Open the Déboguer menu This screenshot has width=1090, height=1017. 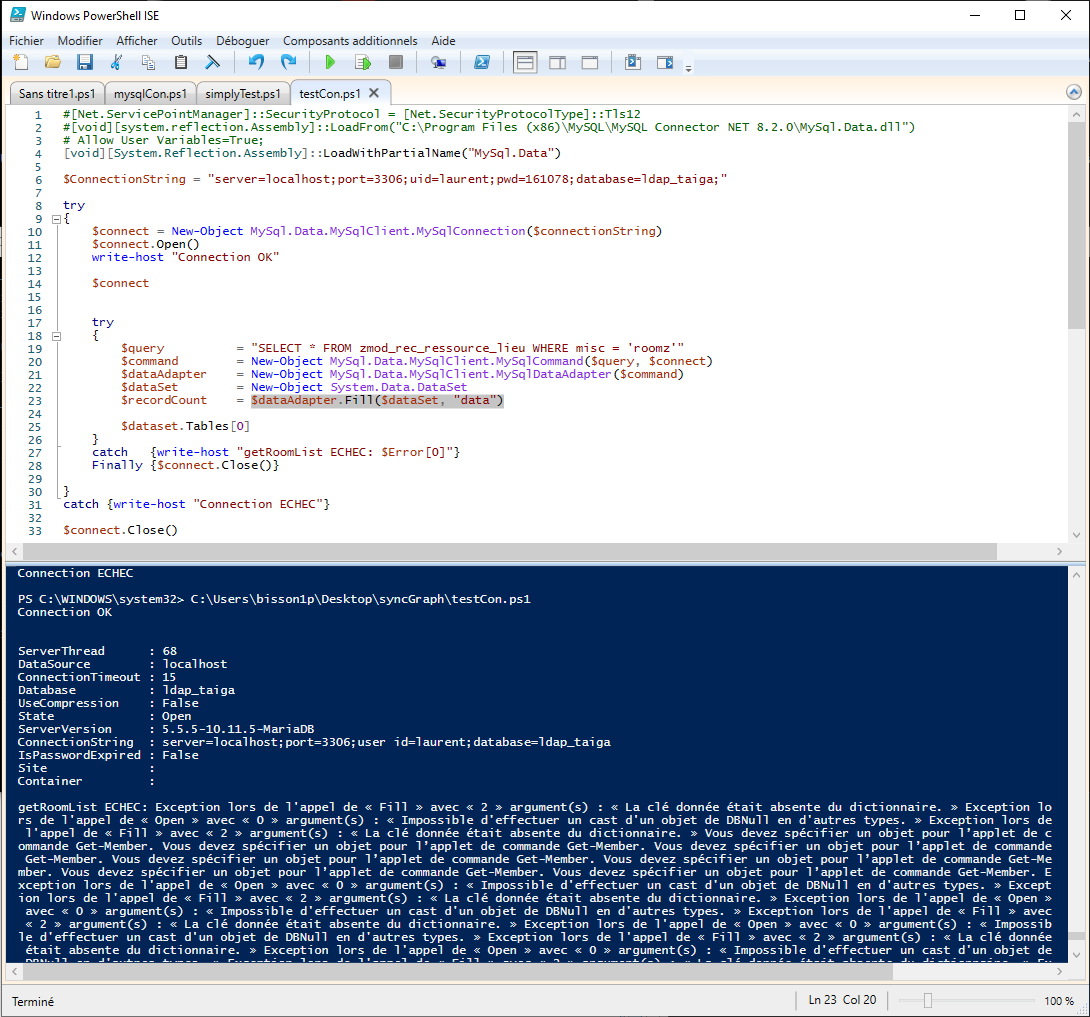(x=243, y=41)
